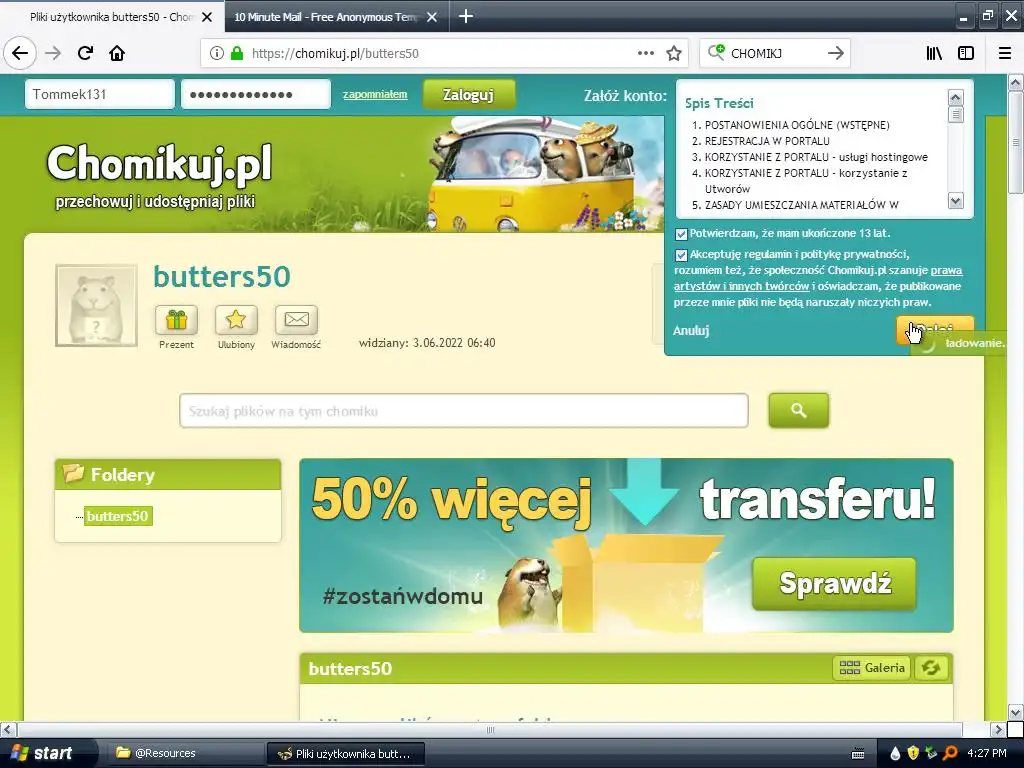This screenshot has height=768, width=1024.
Task: Focus the password field
Action: [256, 94]
